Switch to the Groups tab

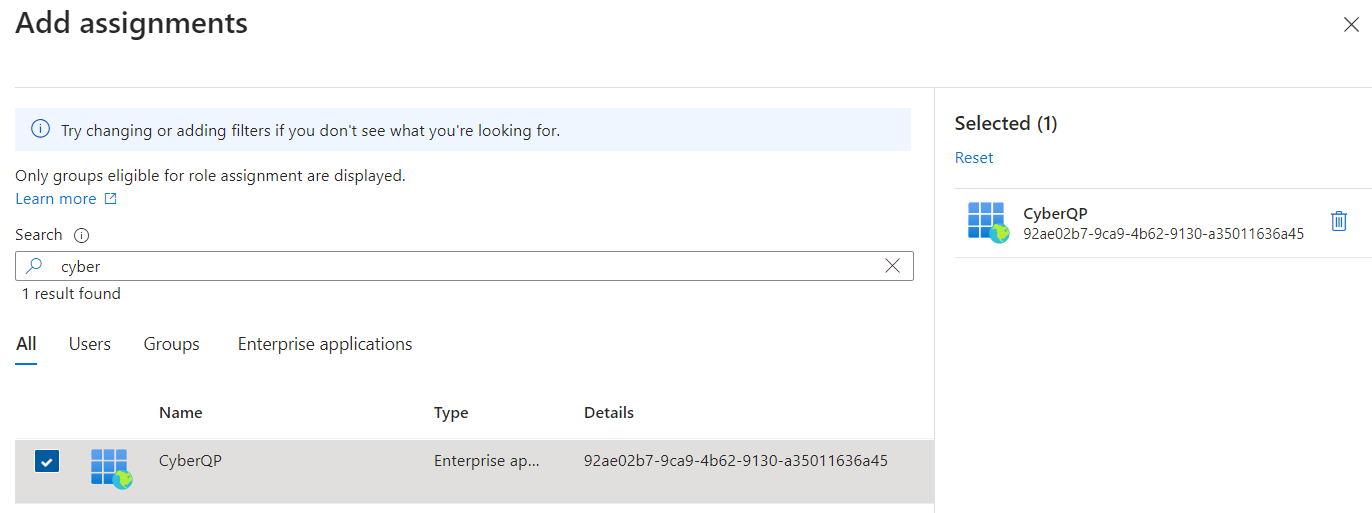click(x=172, y=344)
